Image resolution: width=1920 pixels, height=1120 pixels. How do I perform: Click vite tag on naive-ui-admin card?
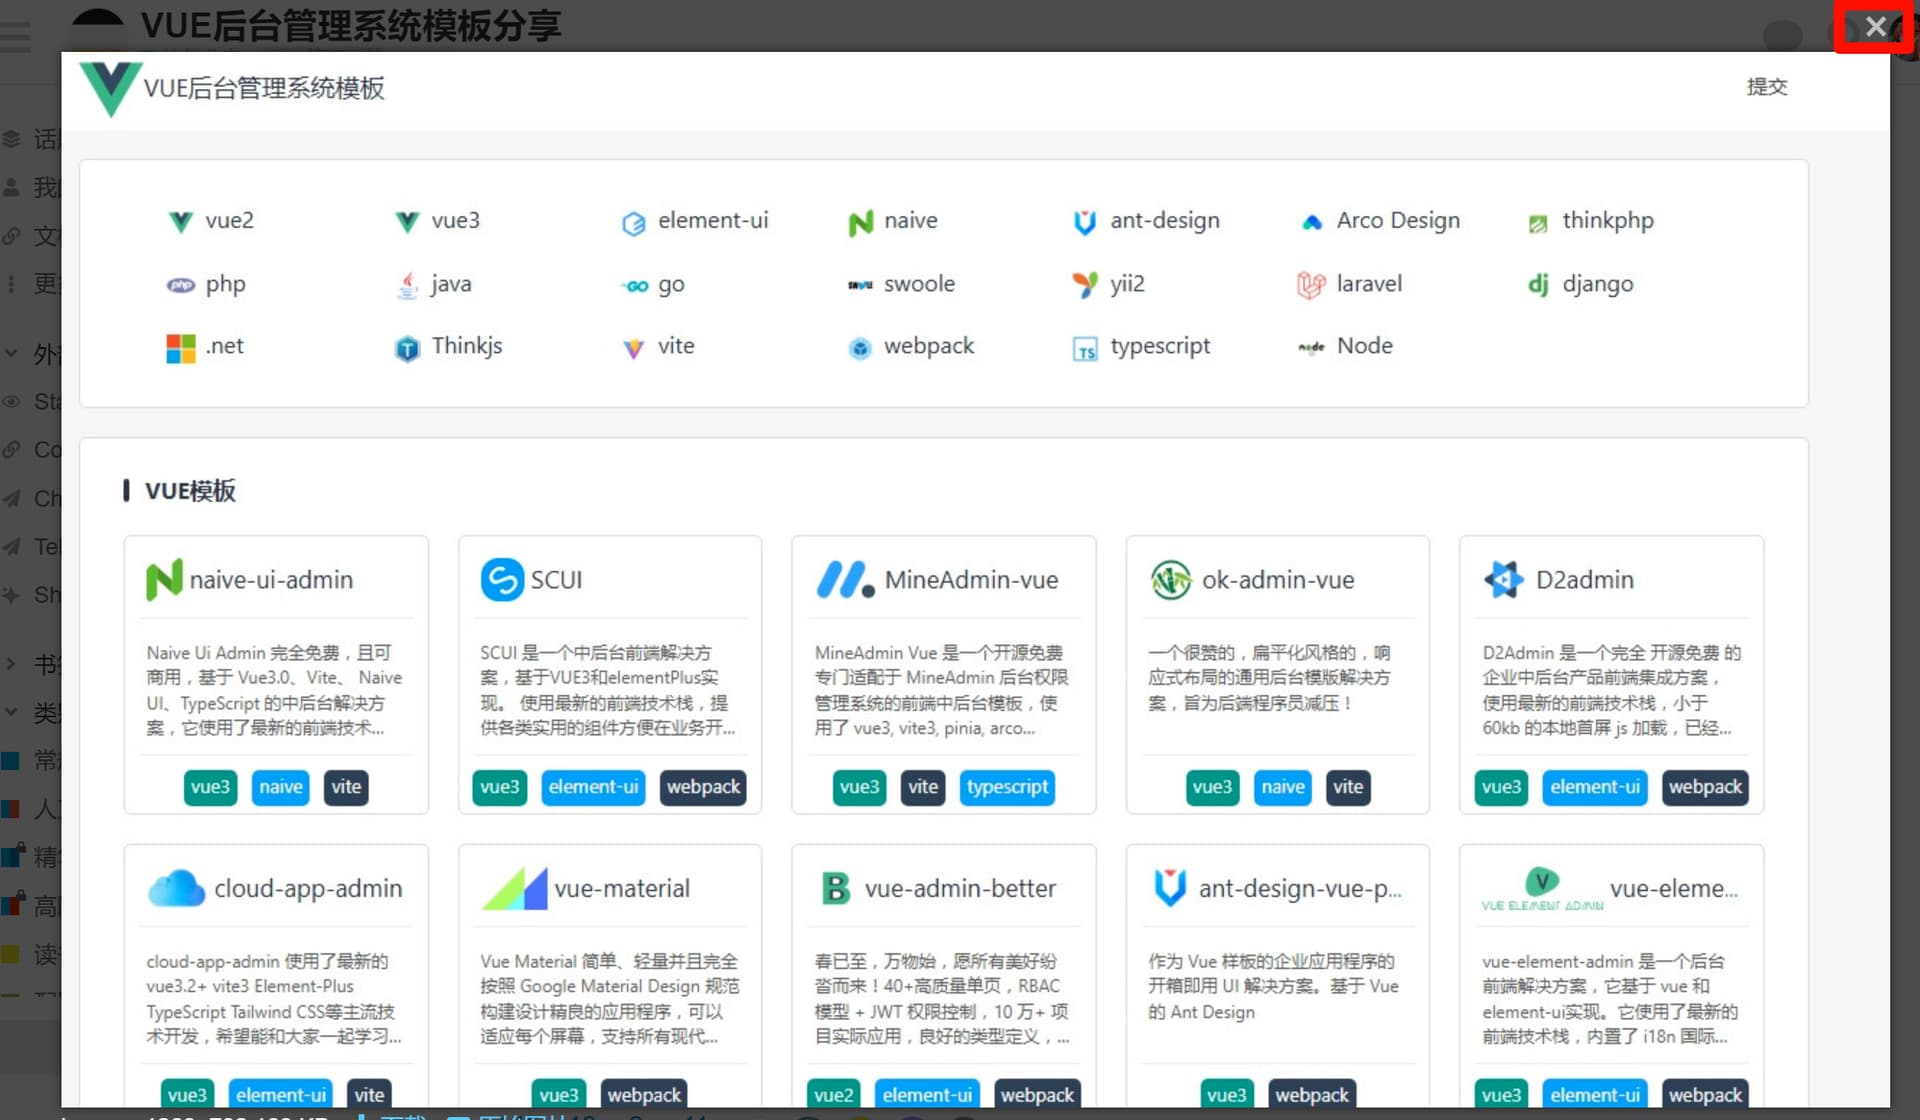coord(346,787)
